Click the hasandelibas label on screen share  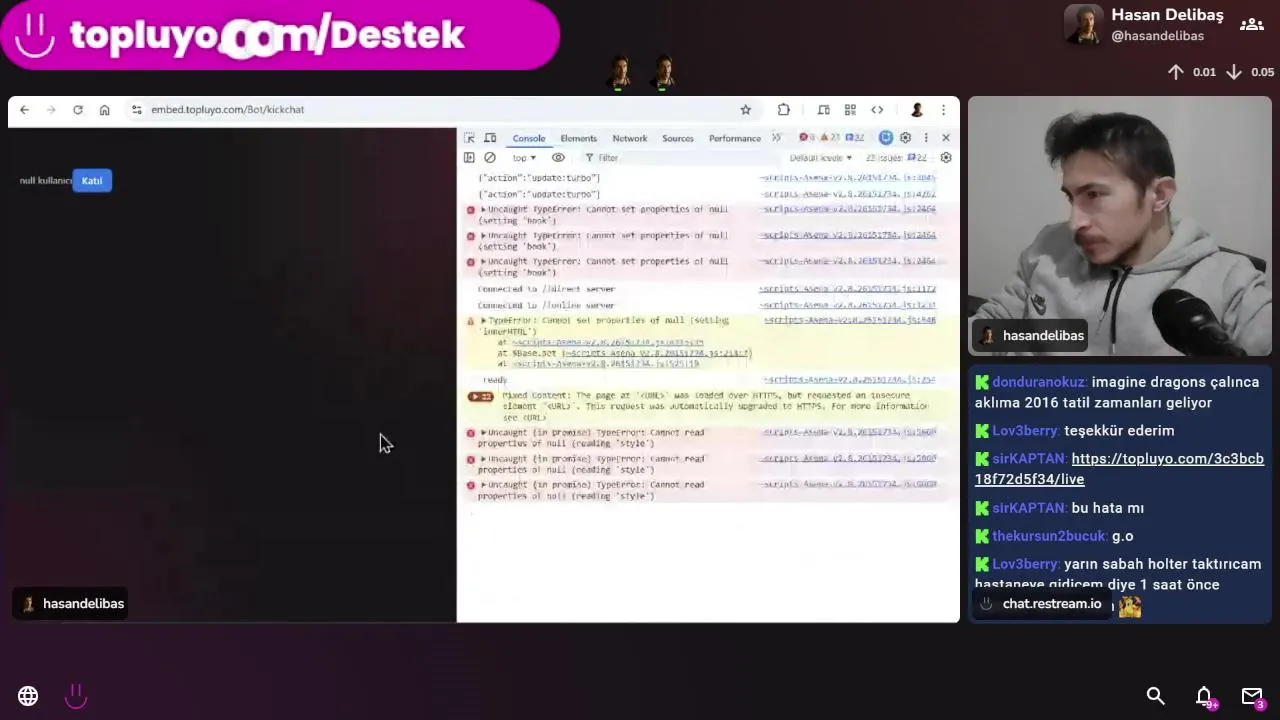click(72, 604)
